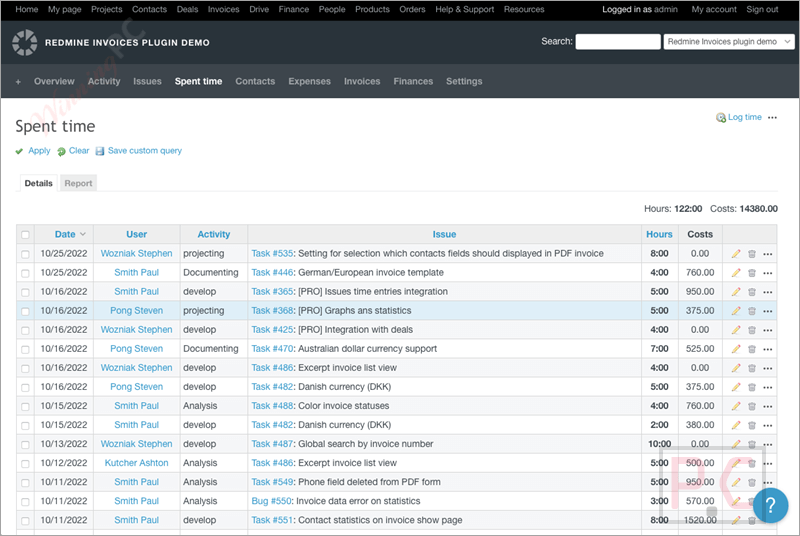Open Pong Steven user on Task #470 row

click(x=136, y=349)
